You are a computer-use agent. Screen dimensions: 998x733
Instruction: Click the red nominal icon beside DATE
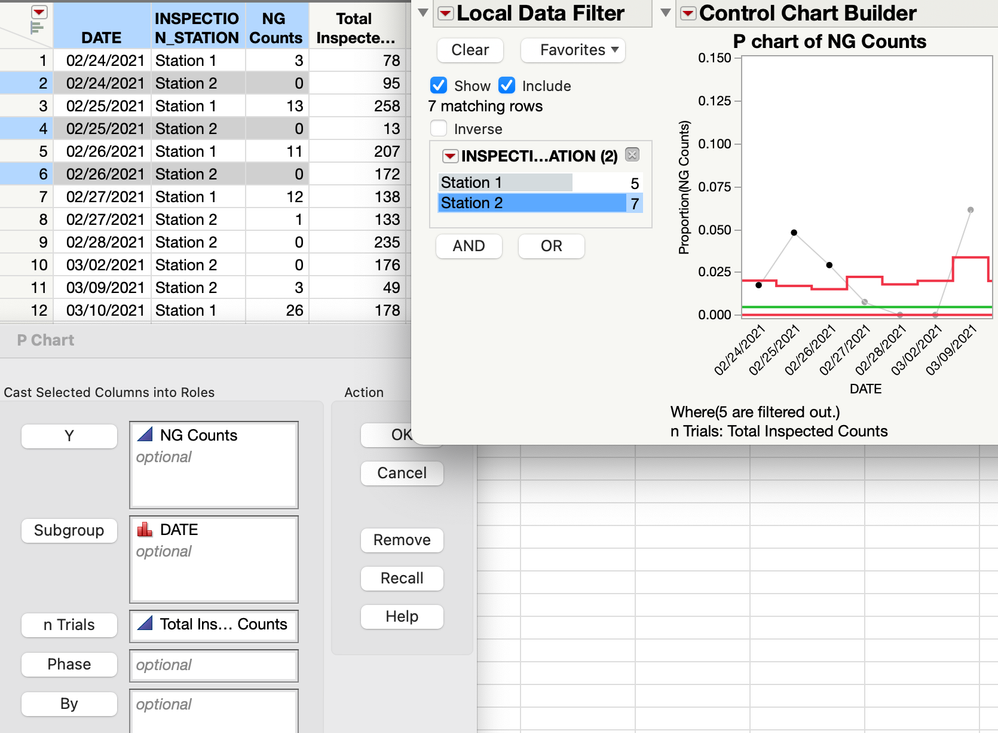coord(144,529)
